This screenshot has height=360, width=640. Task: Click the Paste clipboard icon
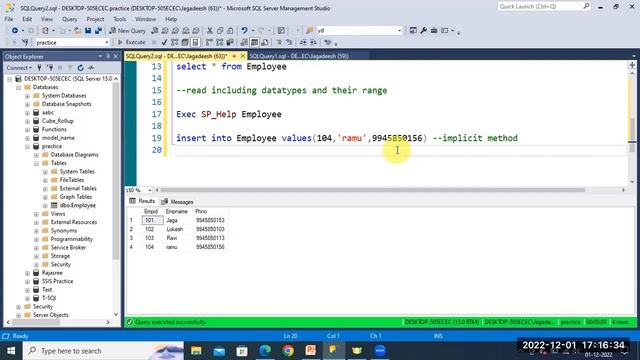[230, 31]
